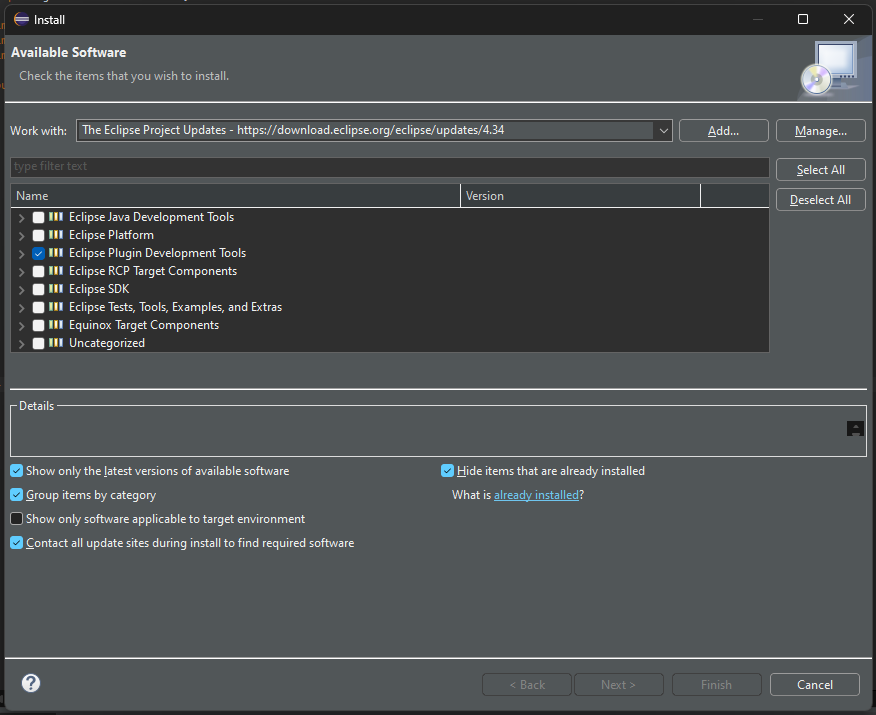Check Eclipse RCP Target Components checkbox
876x715 pixels.
[x=39, y=271]
